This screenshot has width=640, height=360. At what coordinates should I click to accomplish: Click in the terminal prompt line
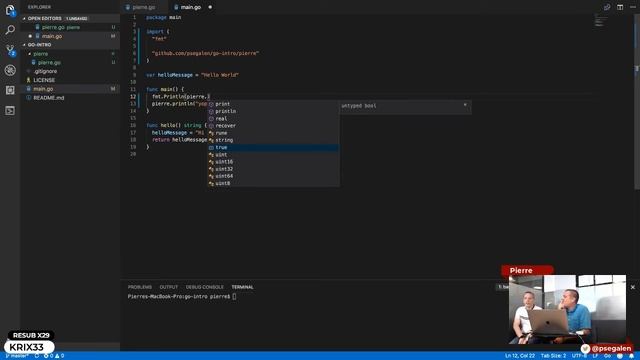click(182, 297)
